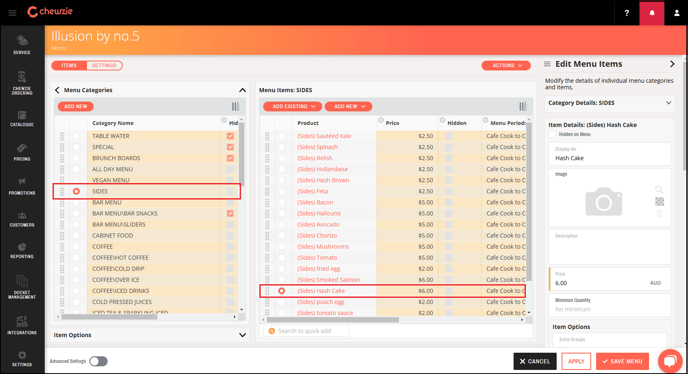This screenshot has width=688, height=374.
Task: Open the live chat bubble icon
Action: (670, 361)
